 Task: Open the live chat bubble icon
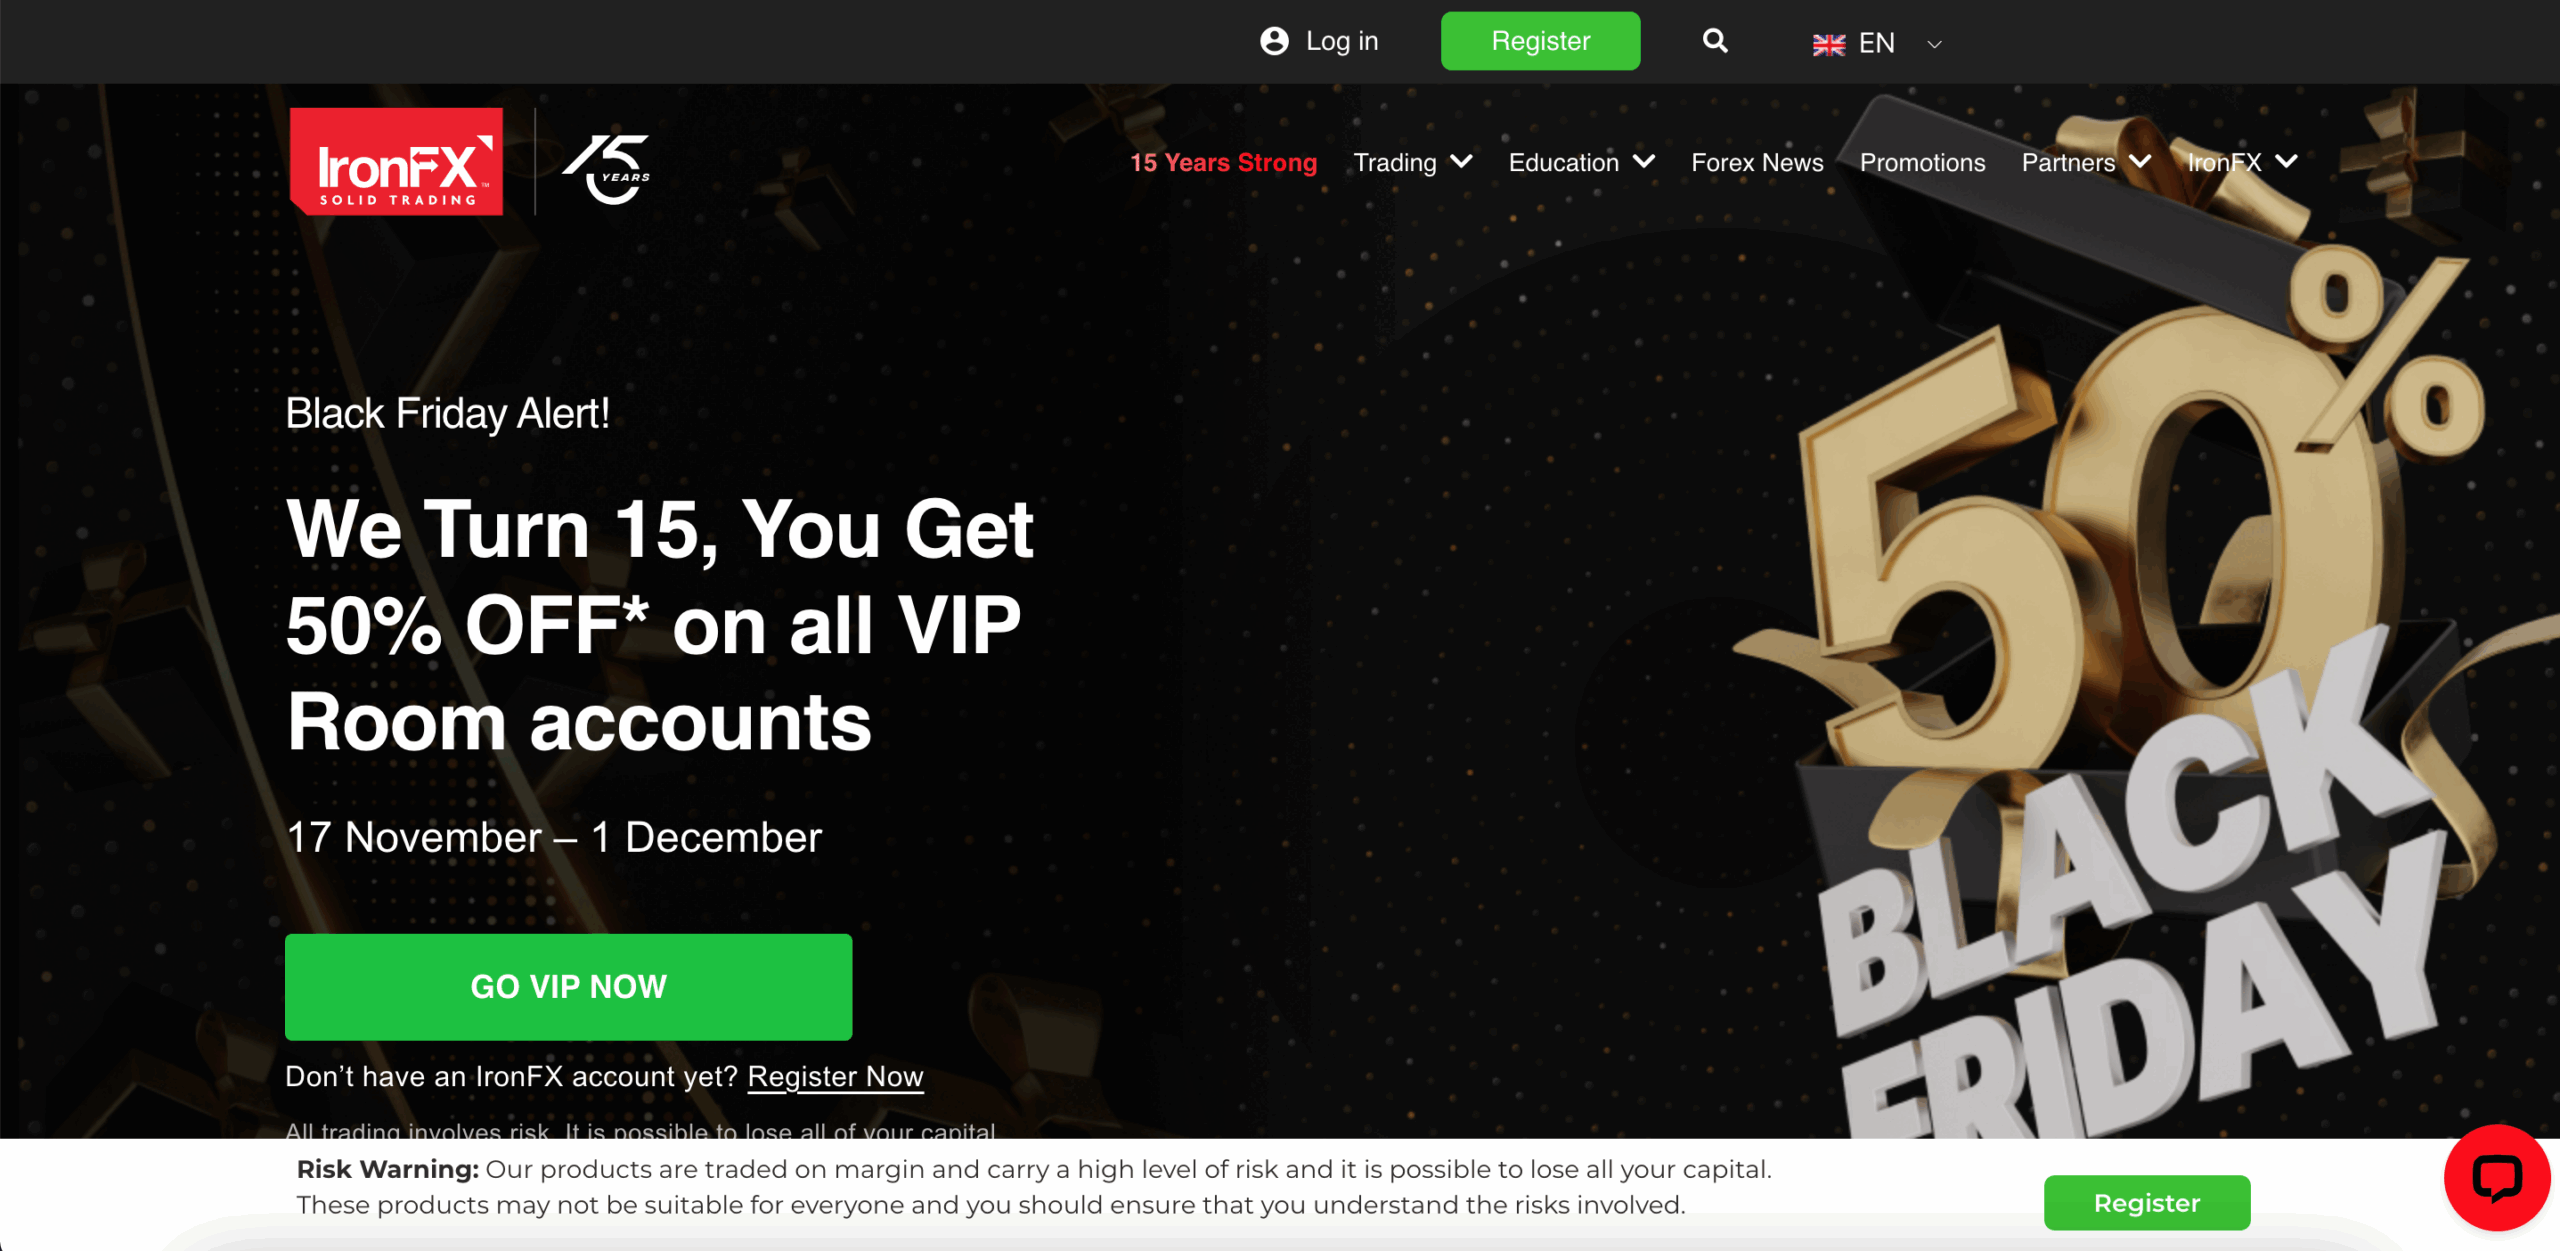(2496, 1177)
